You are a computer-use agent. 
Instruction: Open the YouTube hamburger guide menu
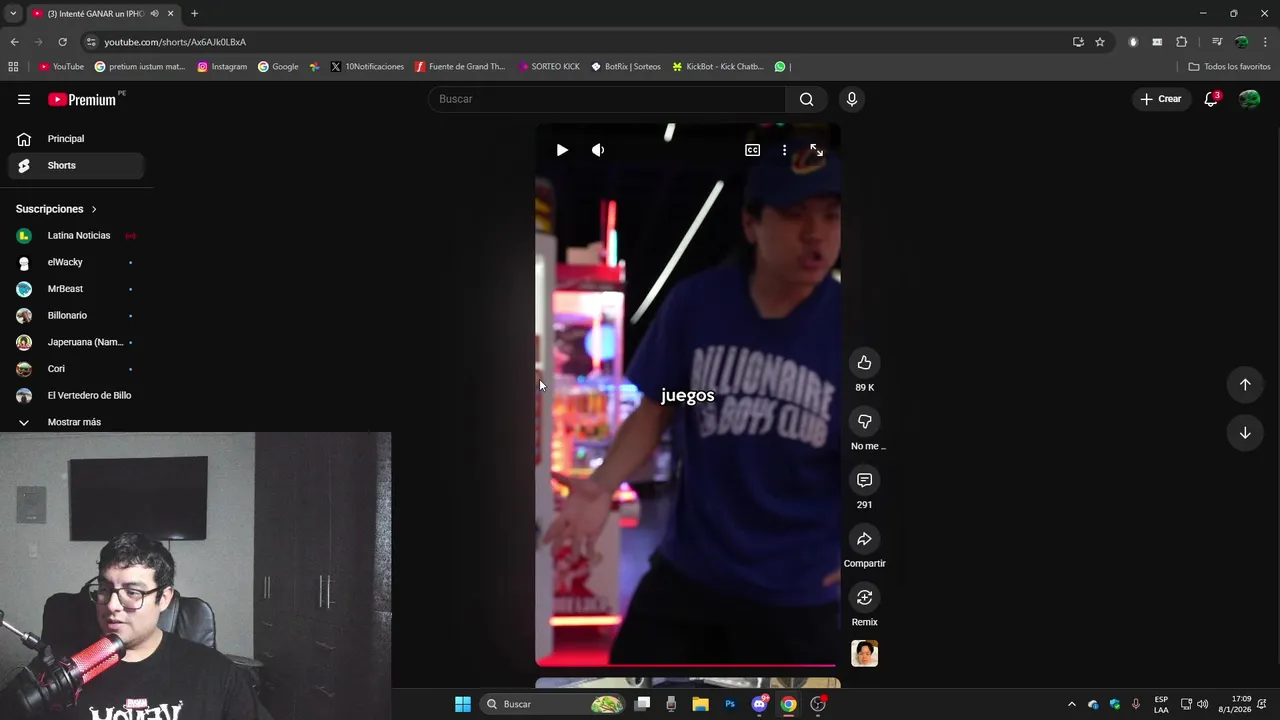click(x=24, y=99)
